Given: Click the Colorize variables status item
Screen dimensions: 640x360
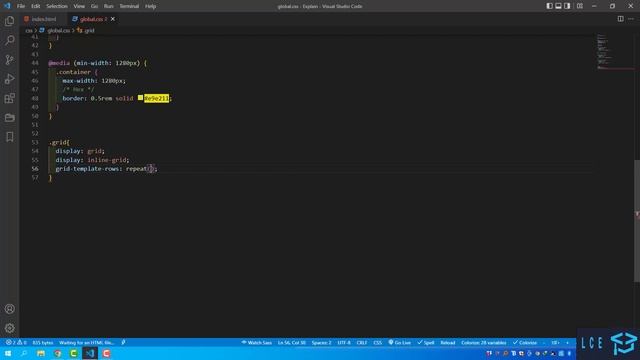Looking at the screenshot, I should pyautogui.click(x=484, y=342).
